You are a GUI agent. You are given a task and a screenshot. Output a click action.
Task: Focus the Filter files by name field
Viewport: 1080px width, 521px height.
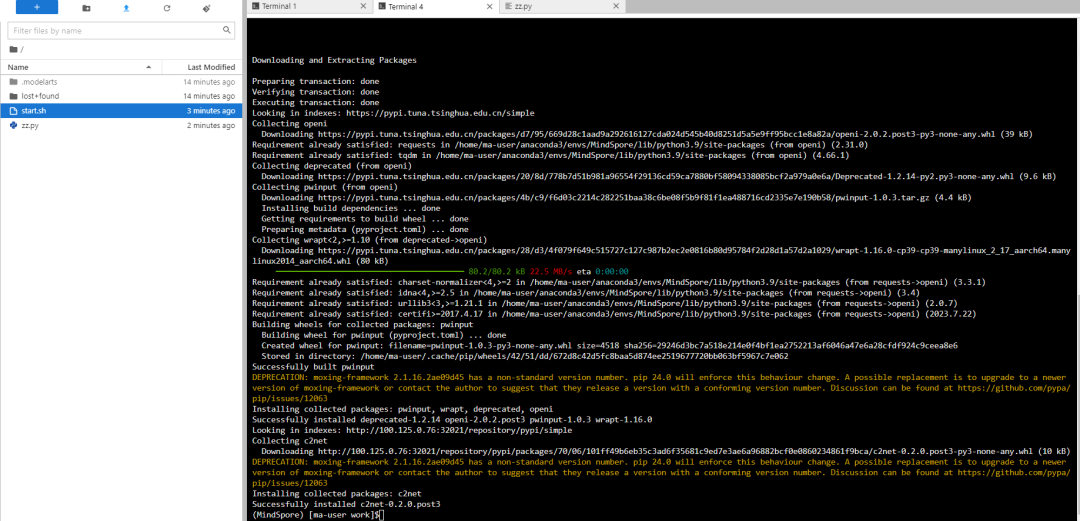(x=121, y=30)
